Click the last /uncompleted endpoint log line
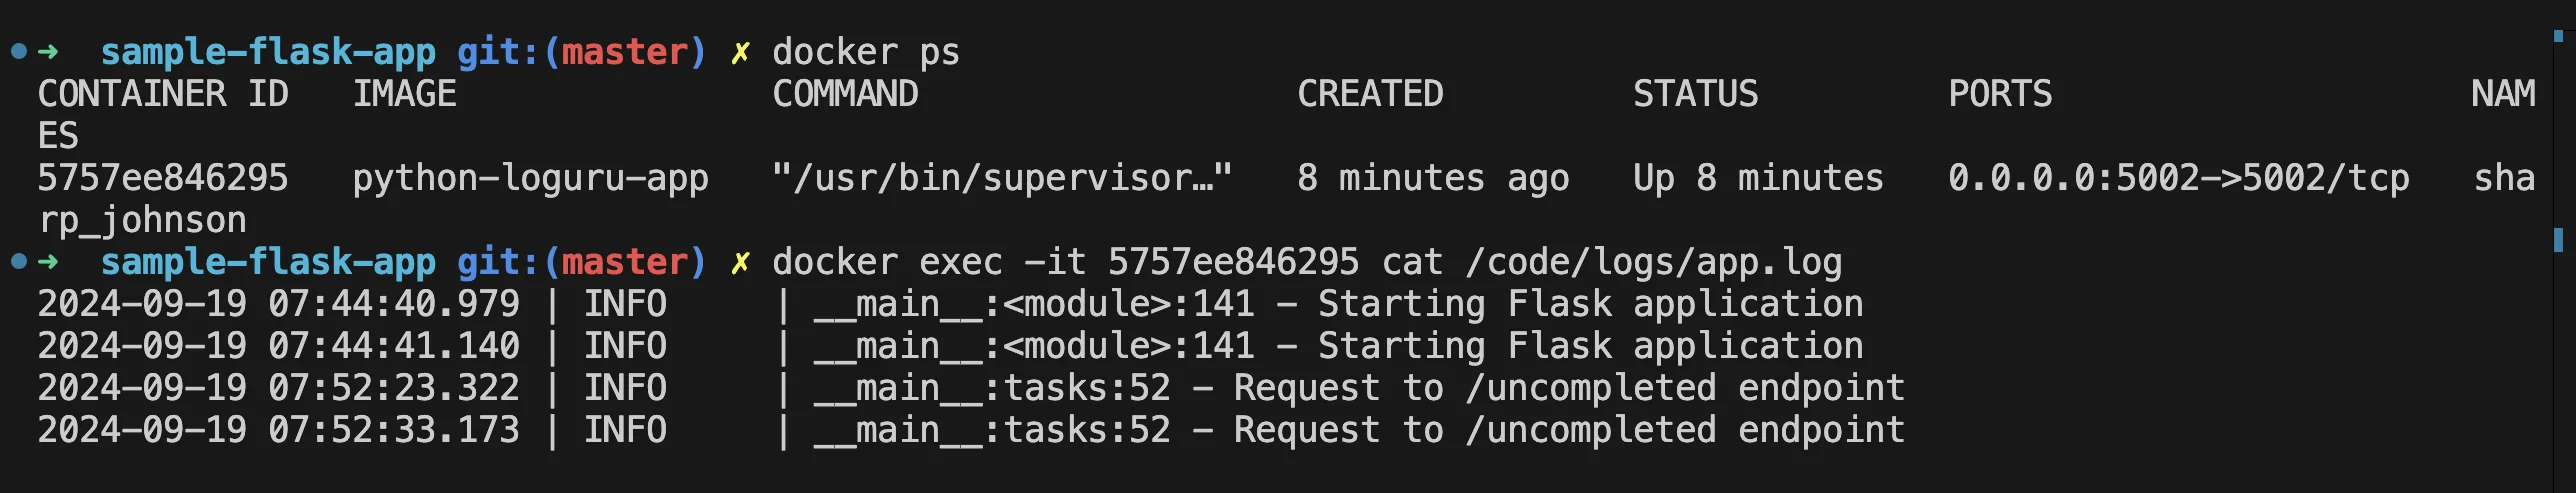The height and width of the screenshot is (493, 2576). [972, 430]
